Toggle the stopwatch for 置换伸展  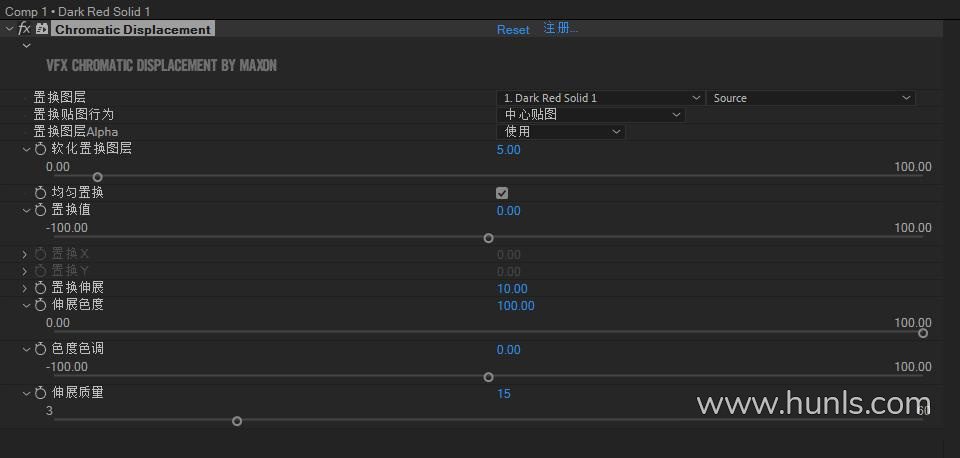tap(41, 288)
